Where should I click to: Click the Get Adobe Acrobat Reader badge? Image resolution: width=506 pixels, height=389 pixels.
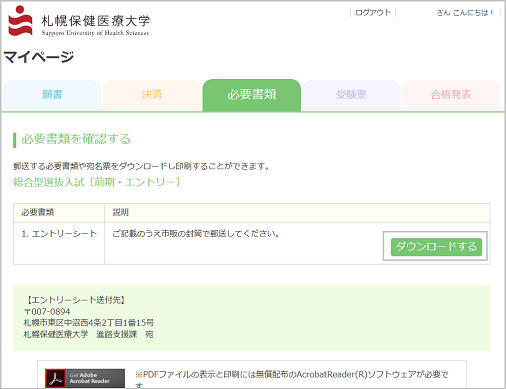pyautogui.click(x=85, y=378)
